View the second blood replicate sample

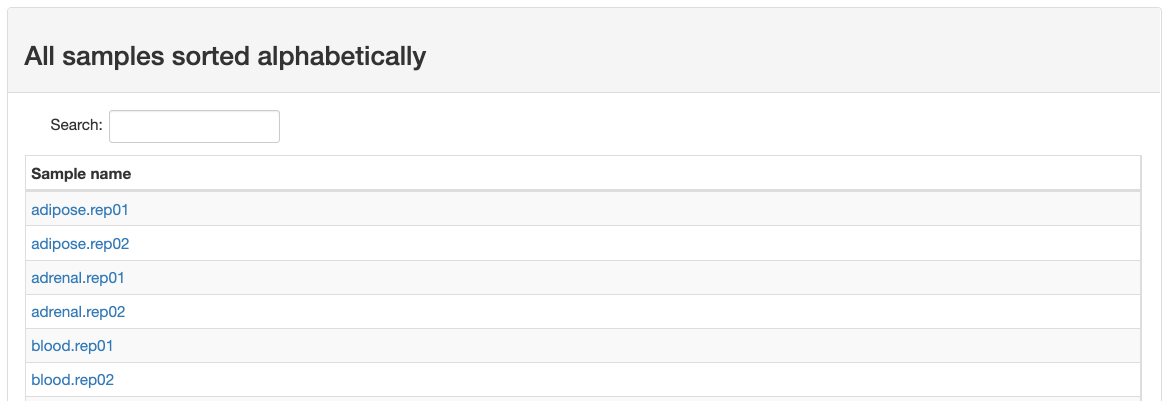(73, 380)
